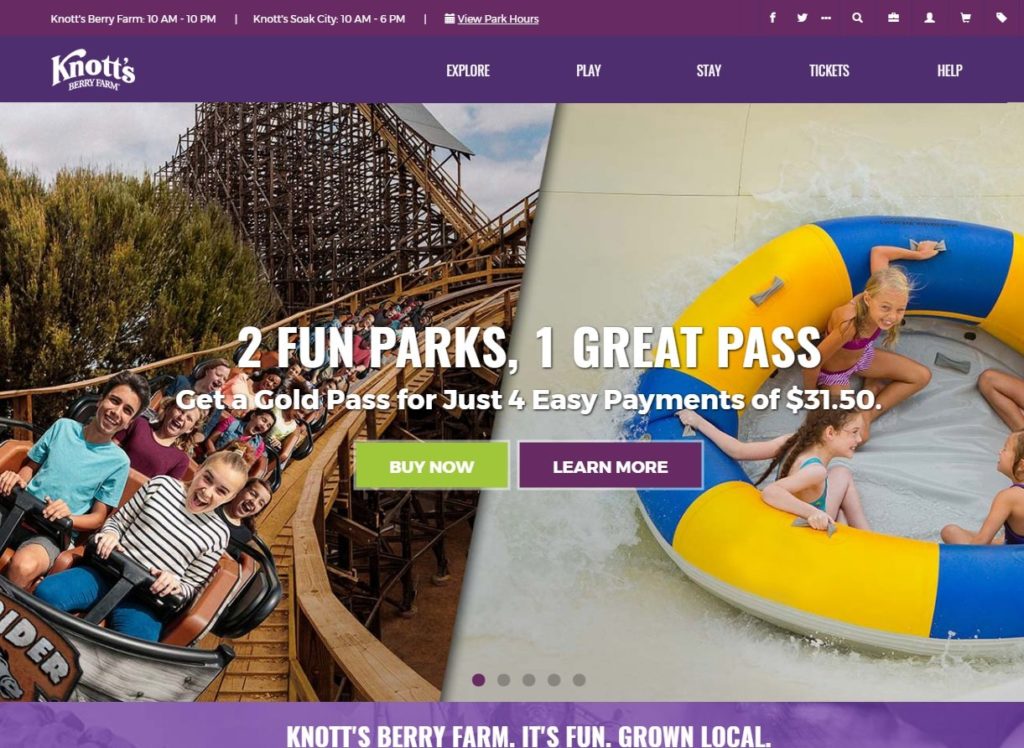Click the green BUY NOW button
The width and height of the screenshot is (1024, 748).
pos(432,466)
